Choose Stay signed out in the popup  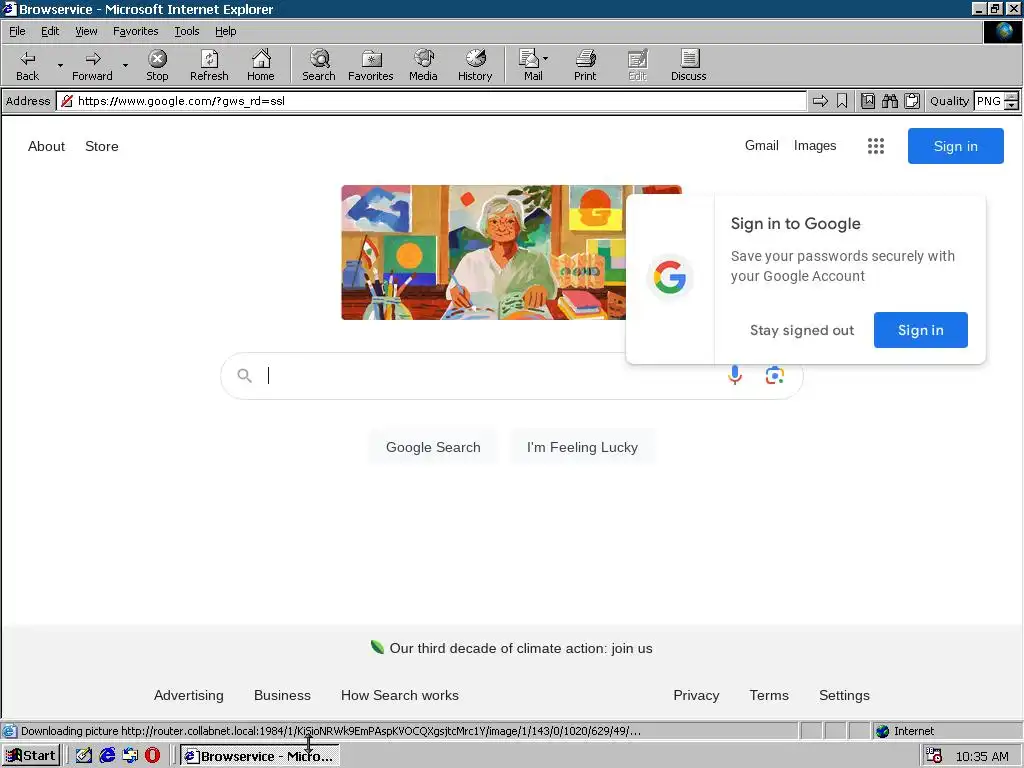point(802,330)
